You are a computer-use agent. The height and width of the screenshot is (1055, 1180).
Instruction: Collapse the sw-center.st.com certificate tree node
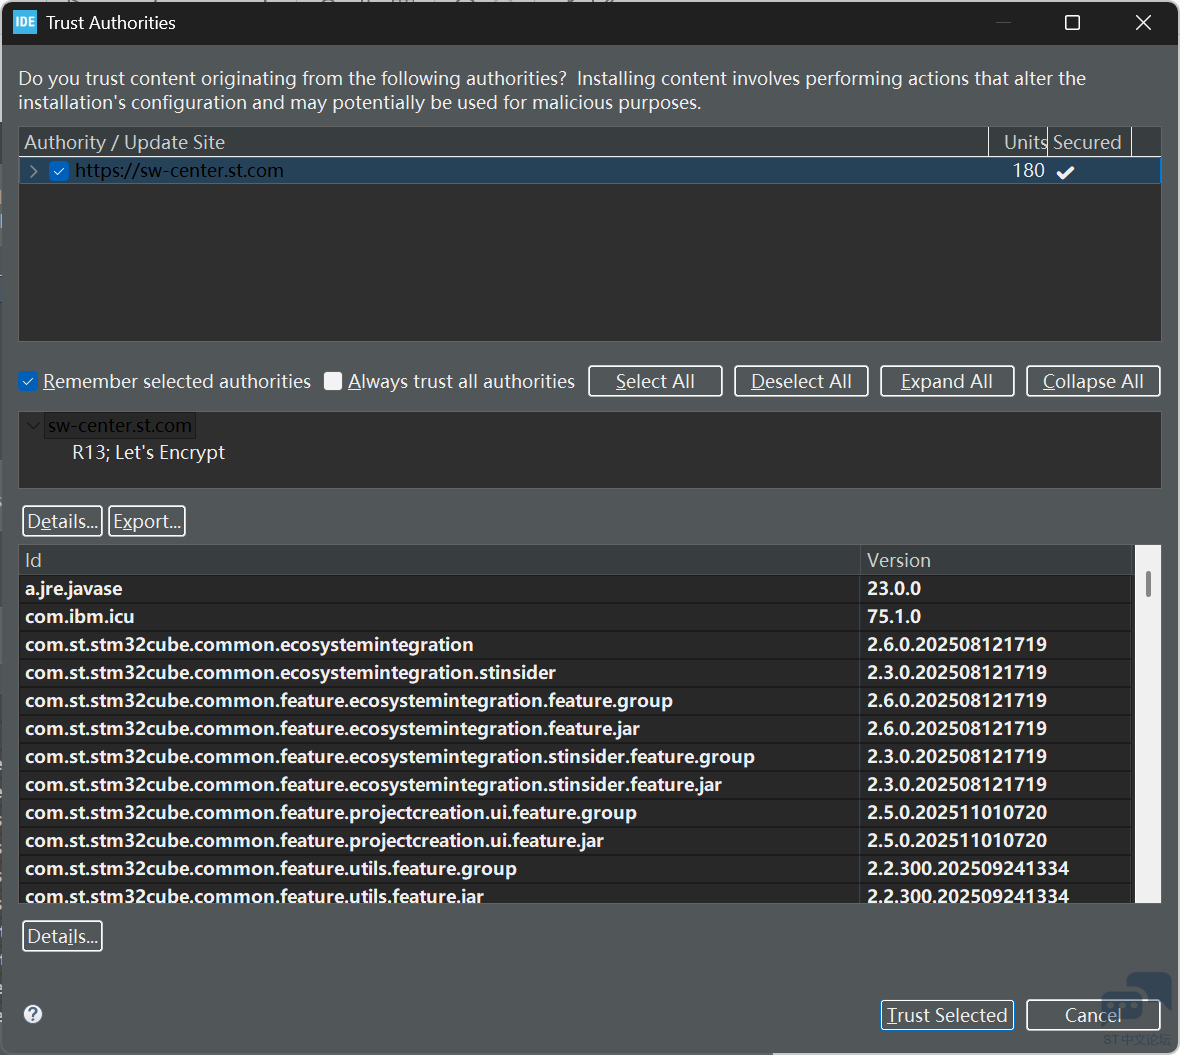[x=33, y=426]
